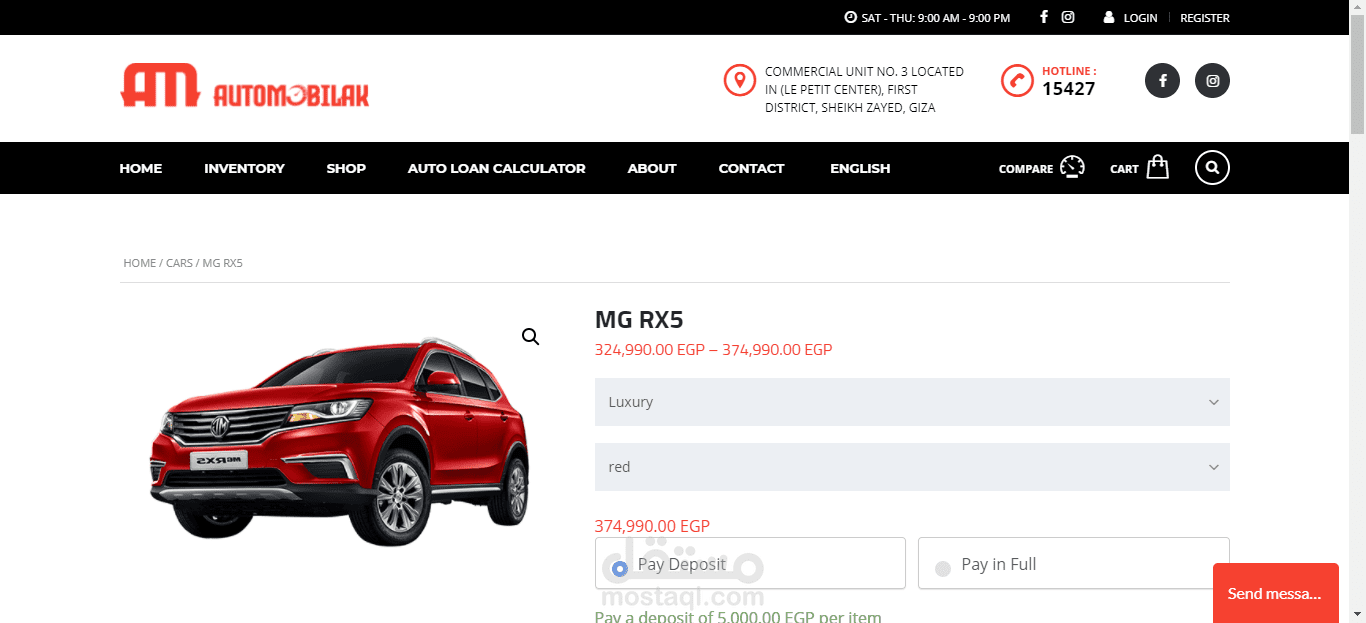Click the Compare link text
Image resolution: width=1366 pixels, height=623 pixels.
point(1026,169)
